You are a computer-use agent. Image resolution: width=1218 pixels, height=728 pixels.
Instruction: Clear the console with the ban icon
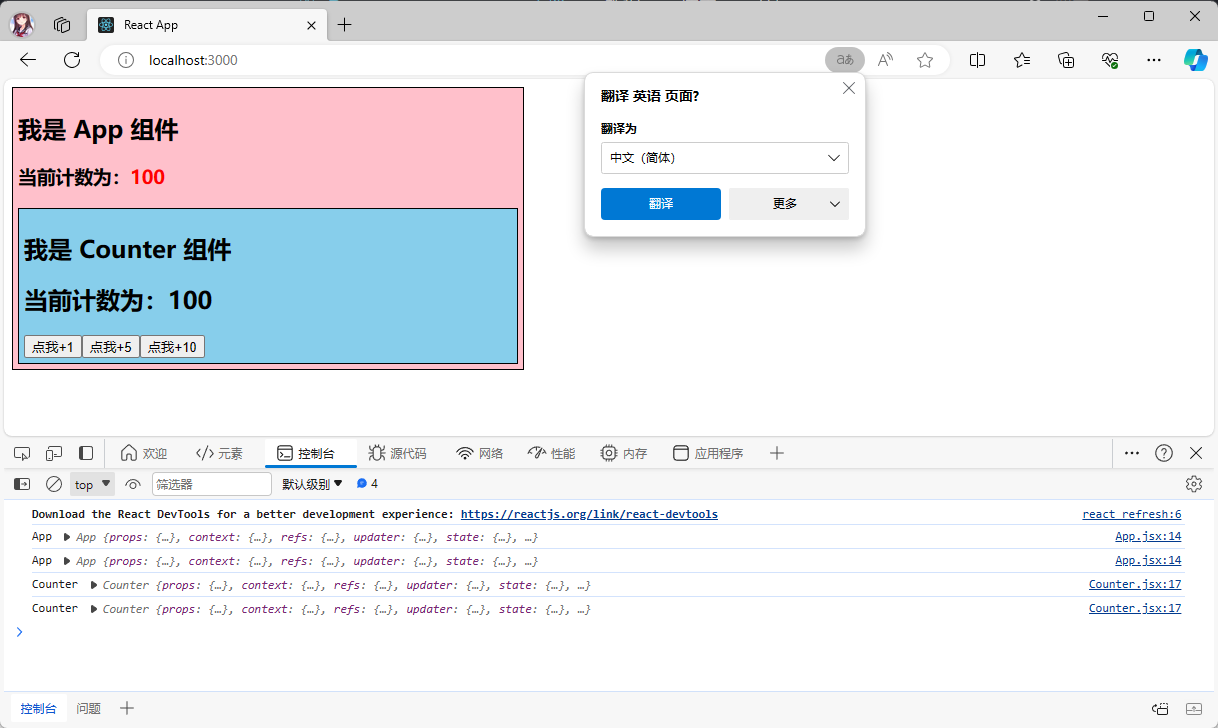[54, 484]
